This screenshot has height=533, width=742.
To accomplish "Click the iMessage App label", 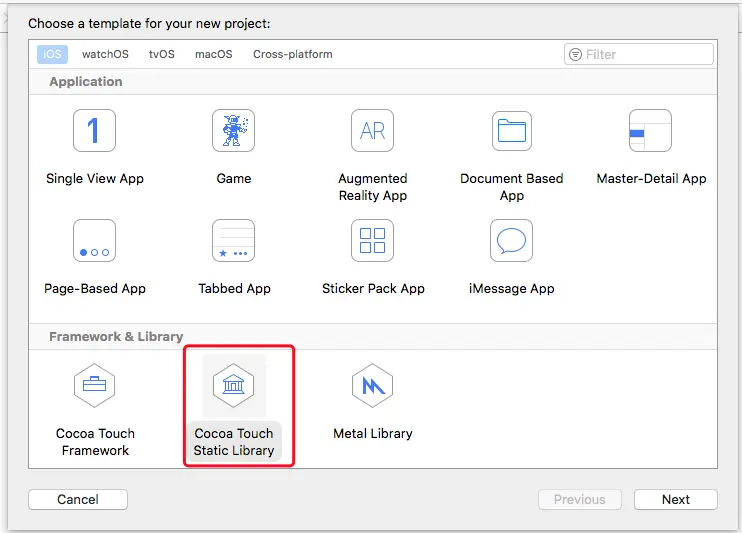I will [x=512, y=288].
